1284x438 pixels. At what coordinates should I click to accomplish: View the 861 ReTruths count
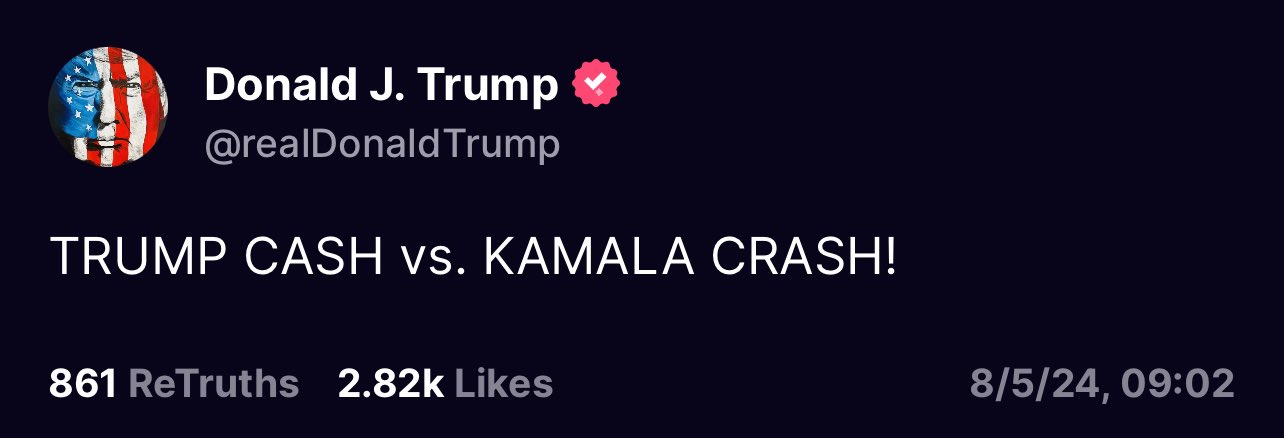[x=174, y=384]
